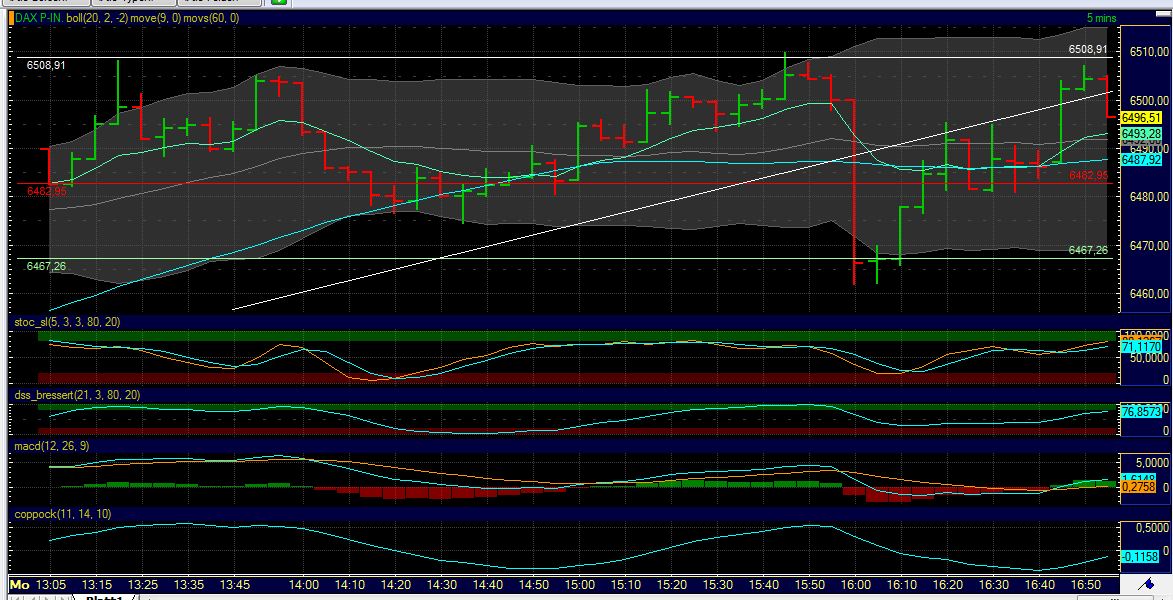This screenshot has height=600, width=1173.
Task: Click the 0,5000 coppock scale value
Action: 1153,528
